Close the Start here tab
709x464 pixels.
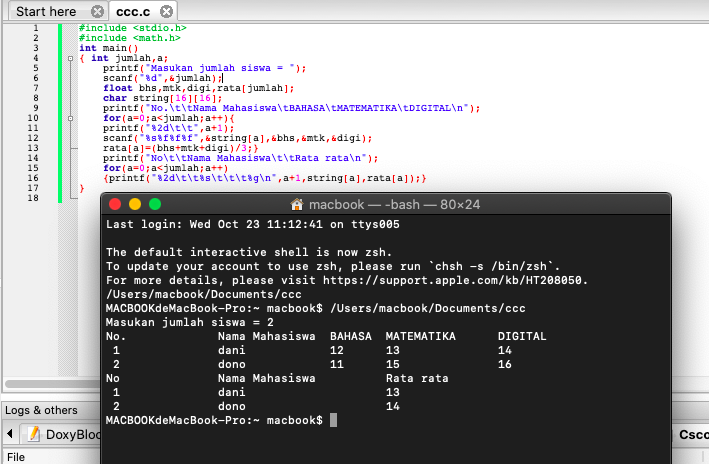[97, 11]
